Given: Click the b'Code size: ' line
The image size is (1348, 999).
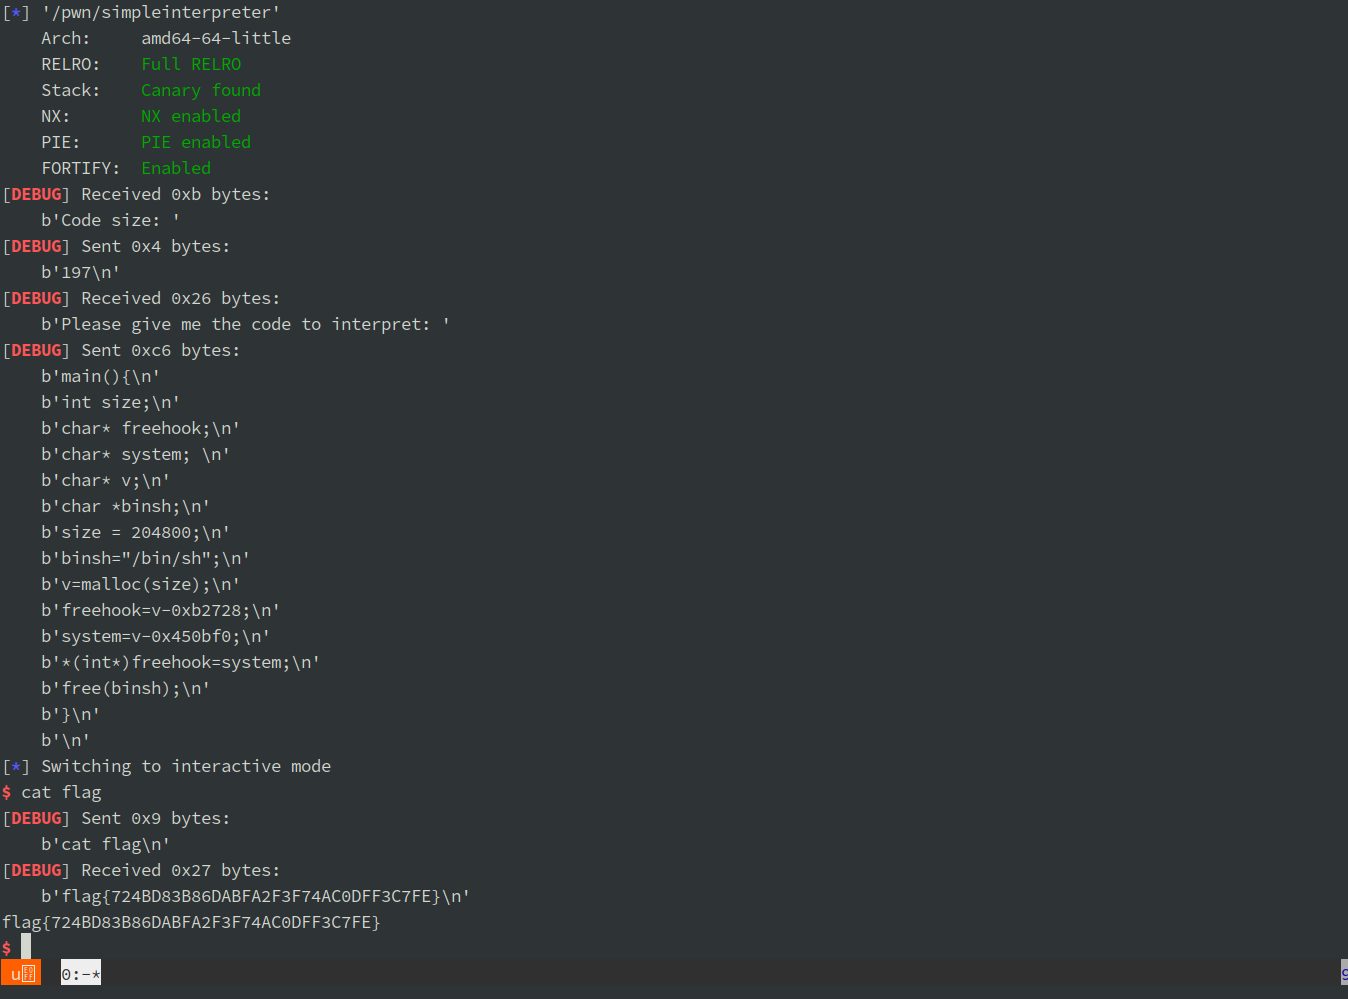Looking at the screenshot, I should click(111, 220).
